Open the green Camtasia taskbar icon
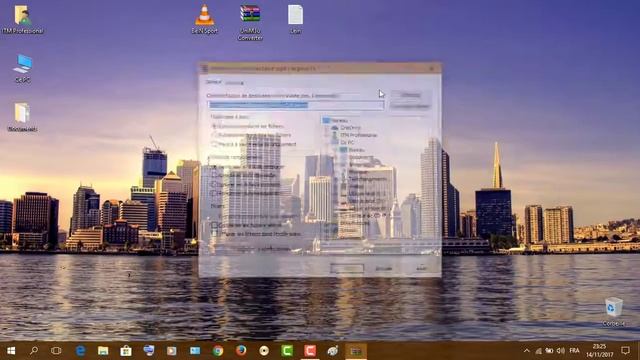This screenshot has height=360, width=640. click(287, 351)
